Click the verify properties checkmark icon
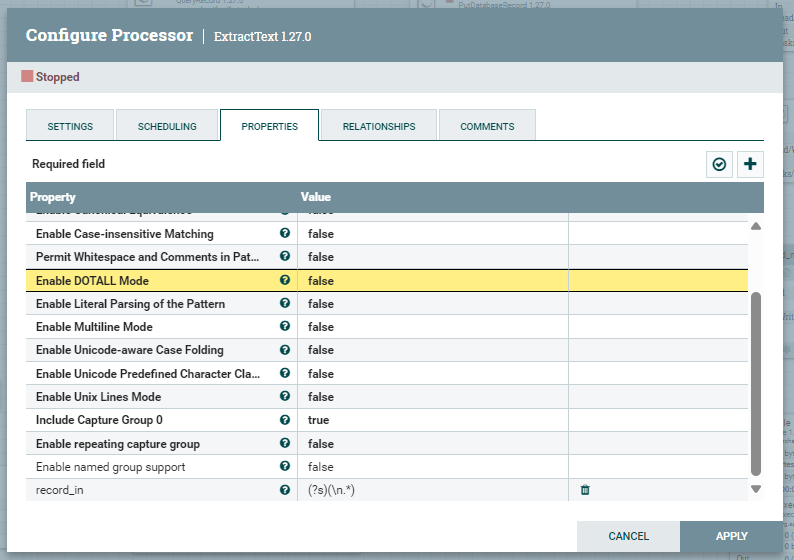The image size is (794, 560). tap(719, 164)
